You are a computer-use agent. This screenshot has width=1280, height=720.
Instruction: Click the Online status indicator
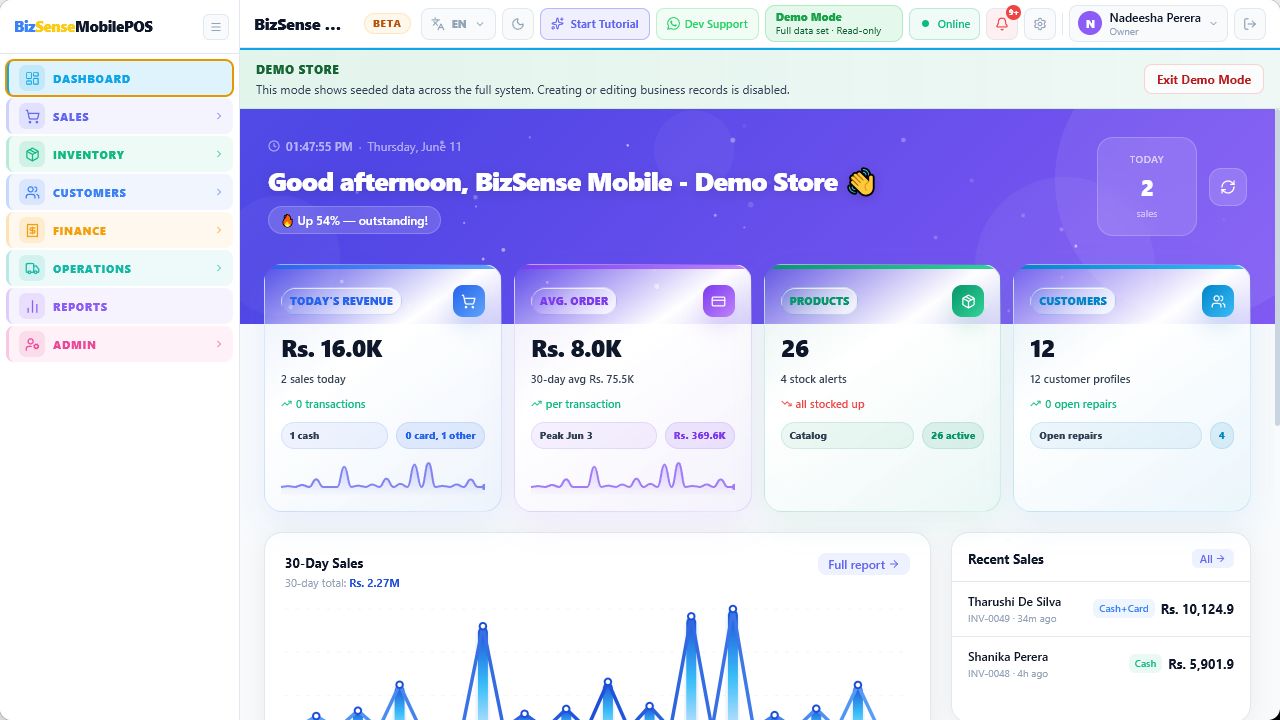(x=945, y=24)
